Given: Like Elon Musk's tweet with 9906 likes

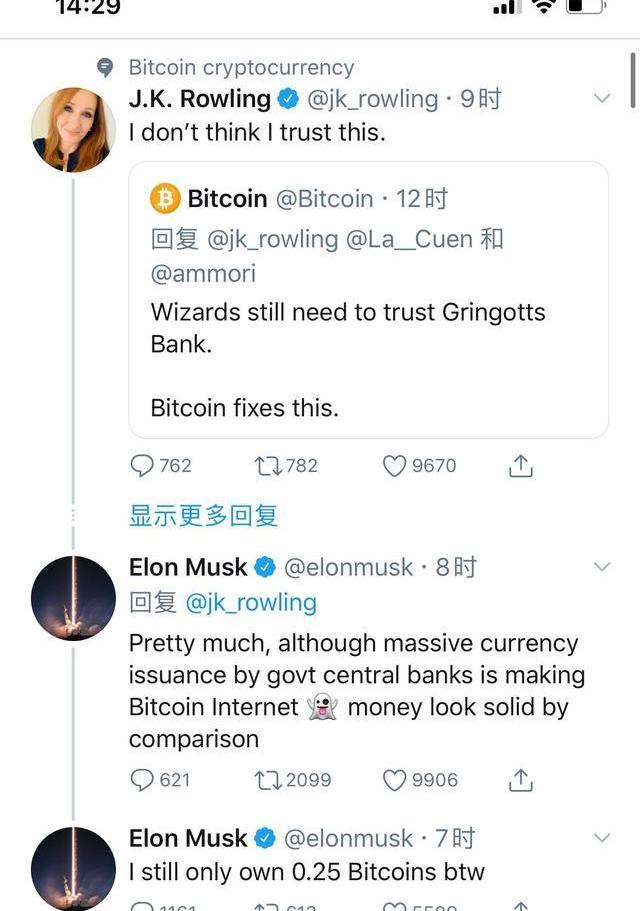Looking at the screenshot, I should 420,780.
